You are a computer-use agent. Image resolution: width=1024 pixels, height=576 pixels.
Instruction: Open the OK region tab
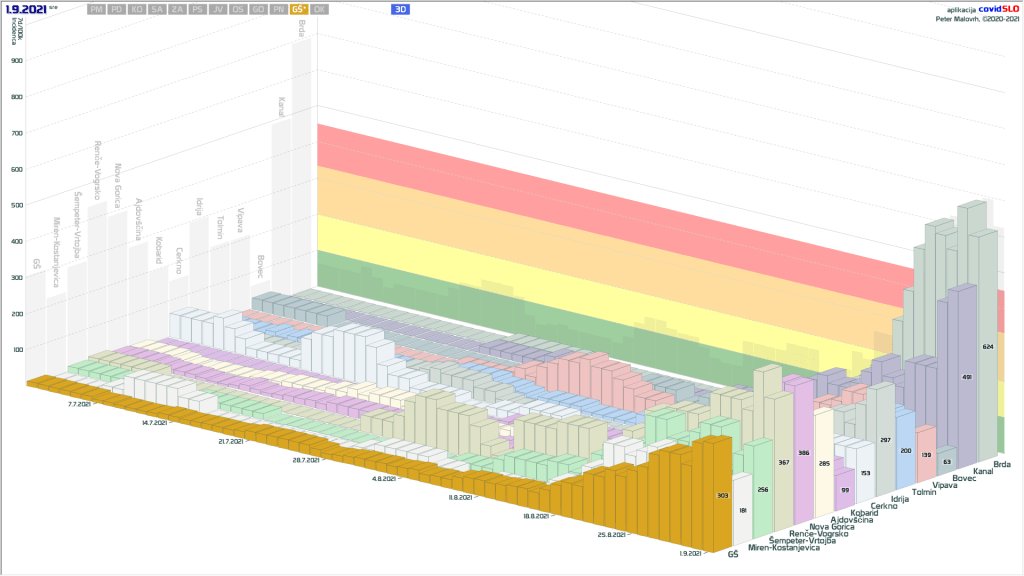319,9
